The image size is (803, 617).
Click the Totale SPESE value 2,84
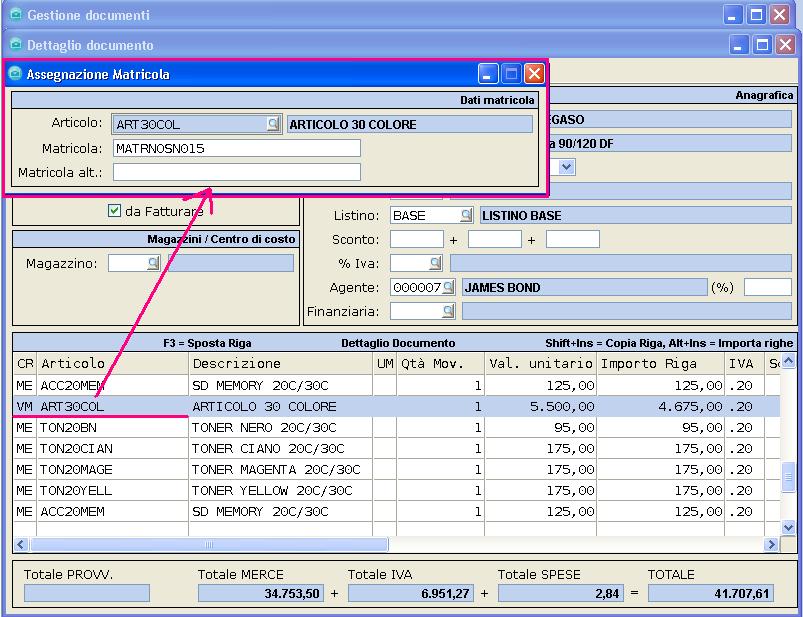tap(561, 593)
